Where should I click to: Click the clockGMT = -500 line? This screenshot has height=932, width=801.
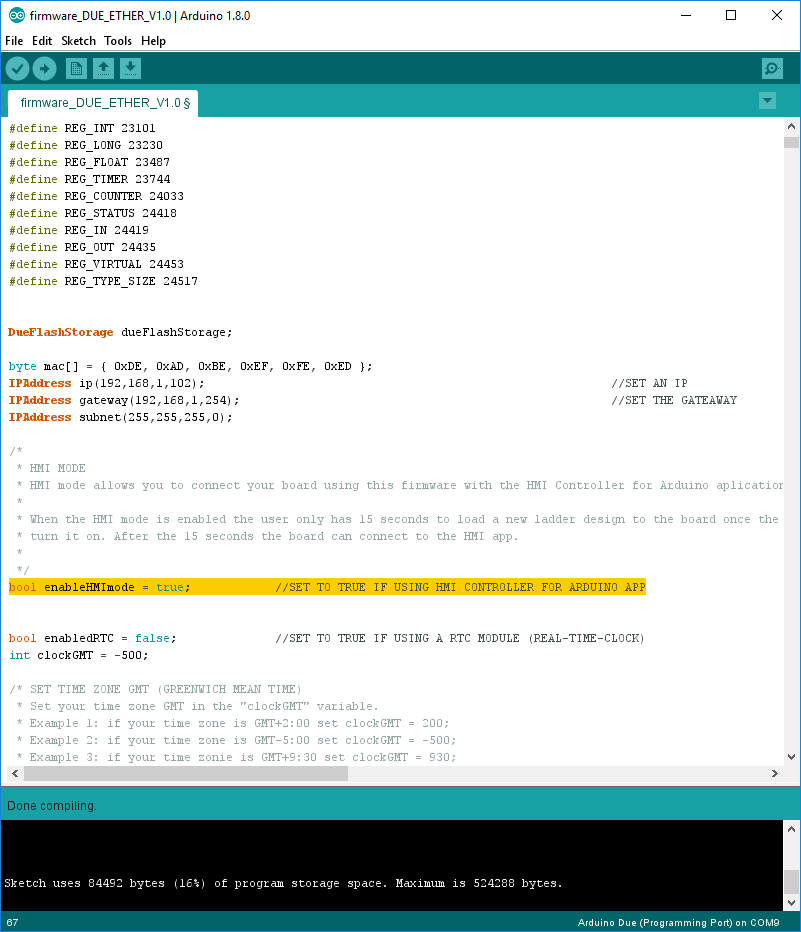[78, 655]
